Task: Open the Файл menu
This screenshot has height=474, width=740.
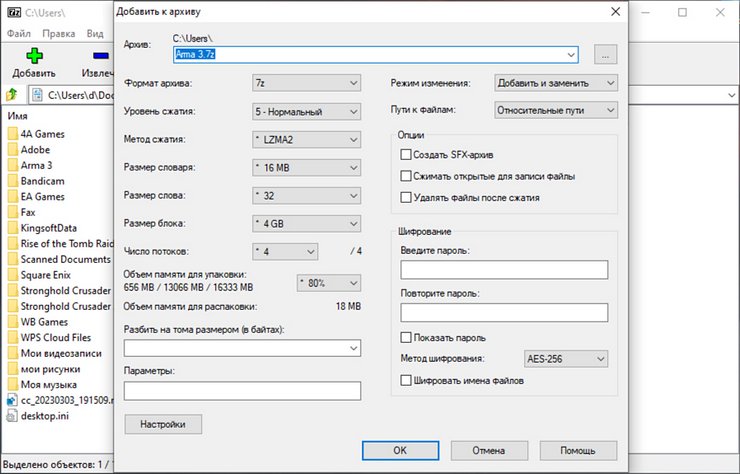Action: pos(19,33)
